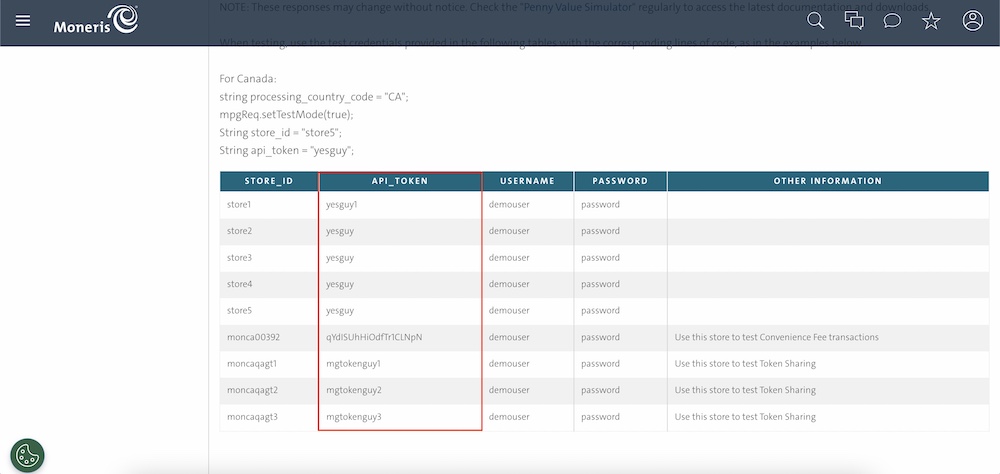Click the monca00392 store ID cell
This screenshot has width=1000, height=474.
point(253,337)
